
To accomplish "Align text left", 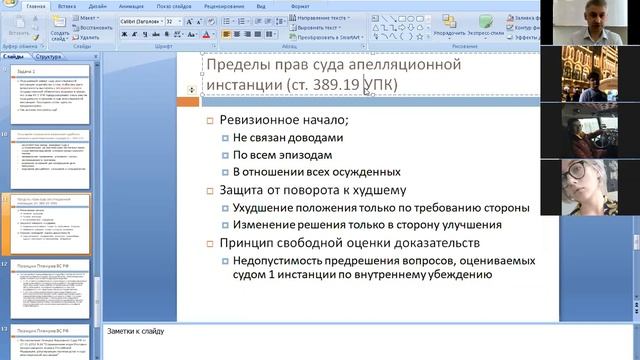I will tap(227, 34).
